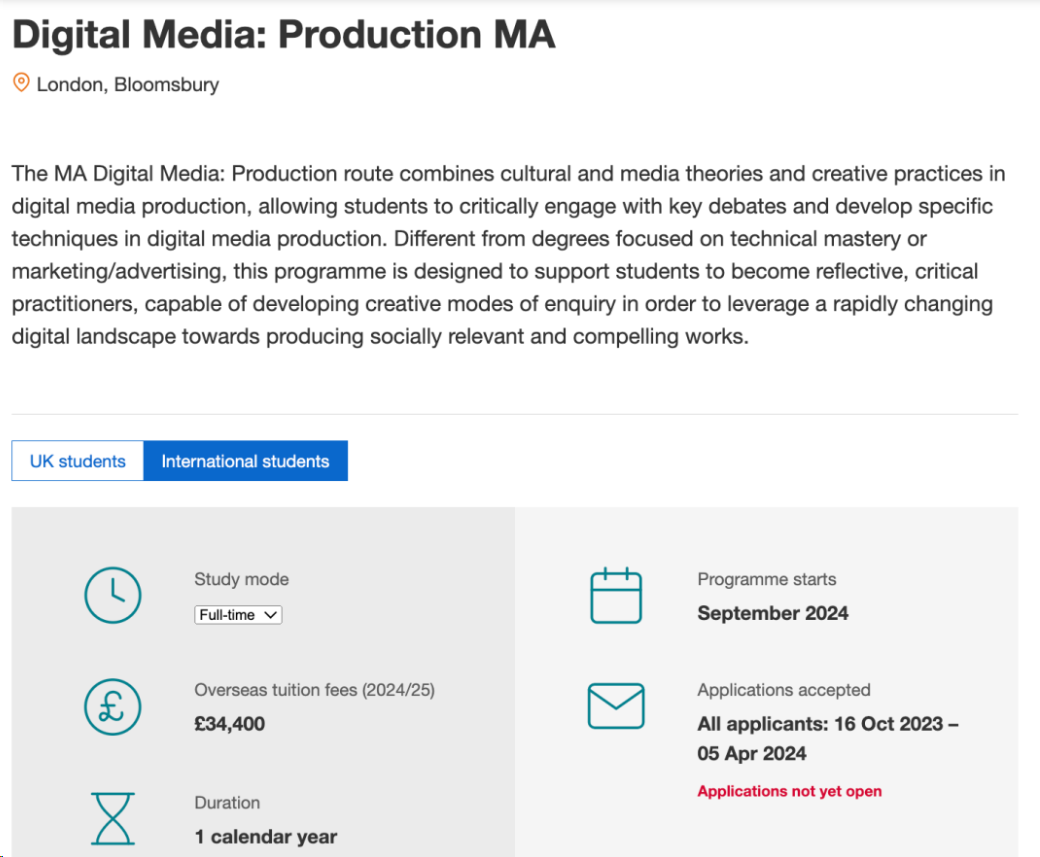This screenshot has height=857, width=1040.
Task: Click the 1 calendar year duration value
Action: click(266, 837)
